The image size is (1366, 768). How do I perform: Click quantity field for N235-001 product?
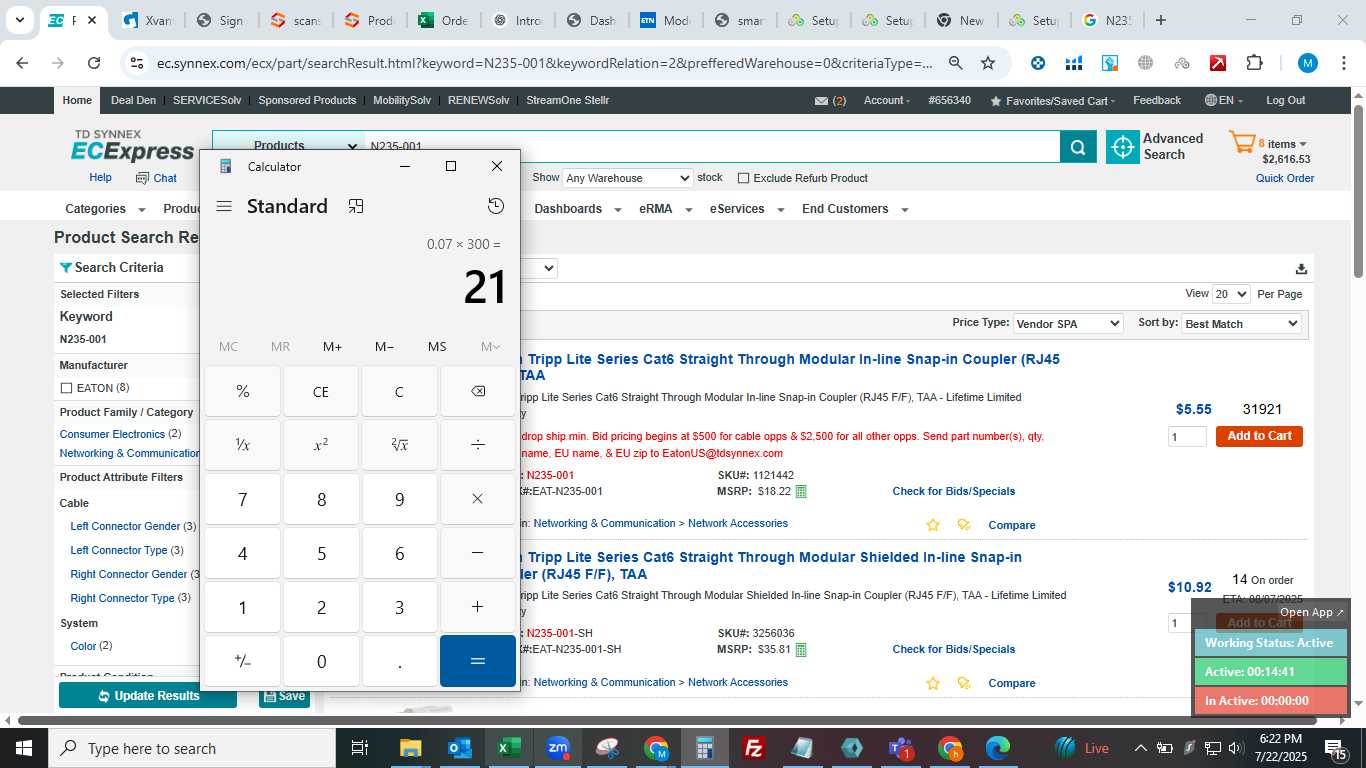[1187, 437]
